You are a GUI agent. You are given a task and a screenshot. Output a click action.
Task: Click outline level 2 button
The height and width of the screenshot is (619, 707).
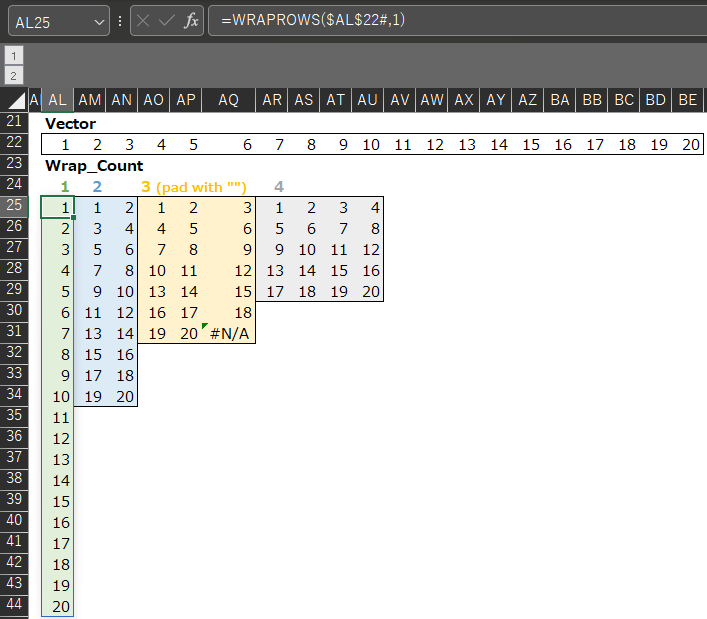[14, 76]
